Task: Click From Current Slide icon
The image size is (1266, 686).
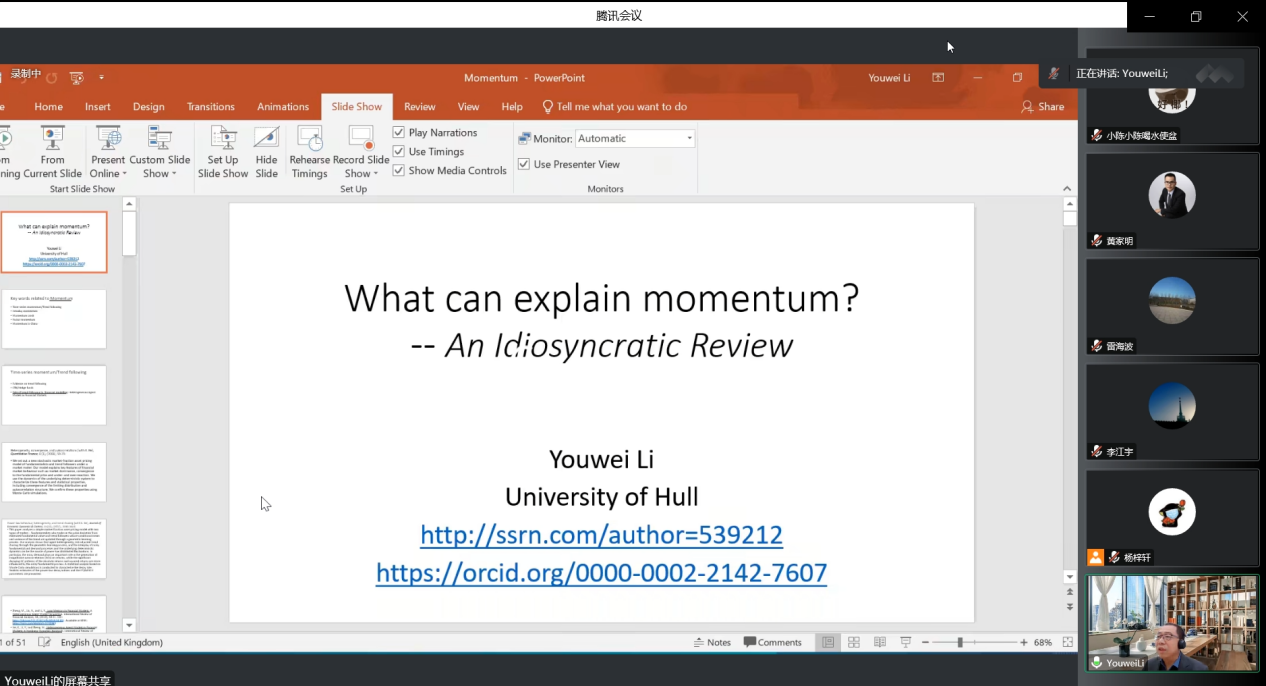Action: 52,139
